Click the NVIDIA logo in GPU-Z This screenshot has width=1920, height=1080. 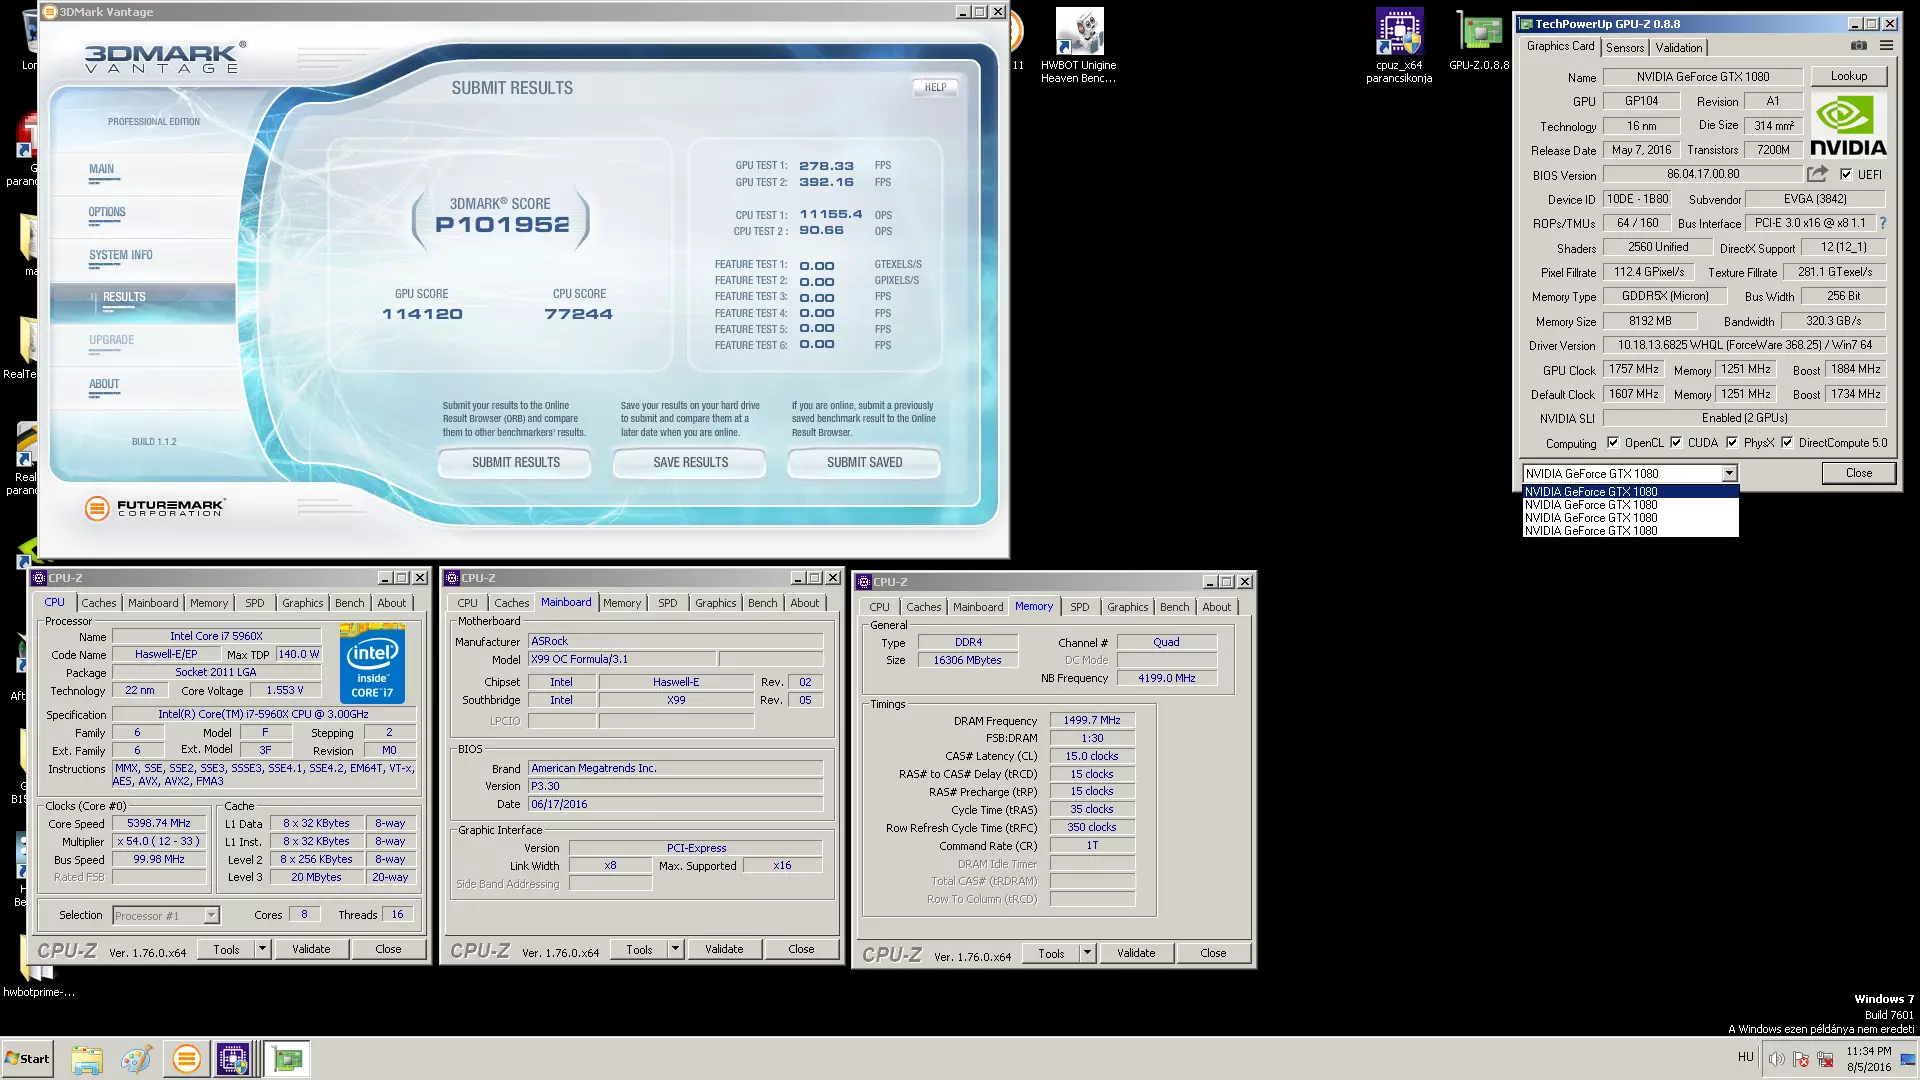pyautogui.click(x=1848, y=125)
